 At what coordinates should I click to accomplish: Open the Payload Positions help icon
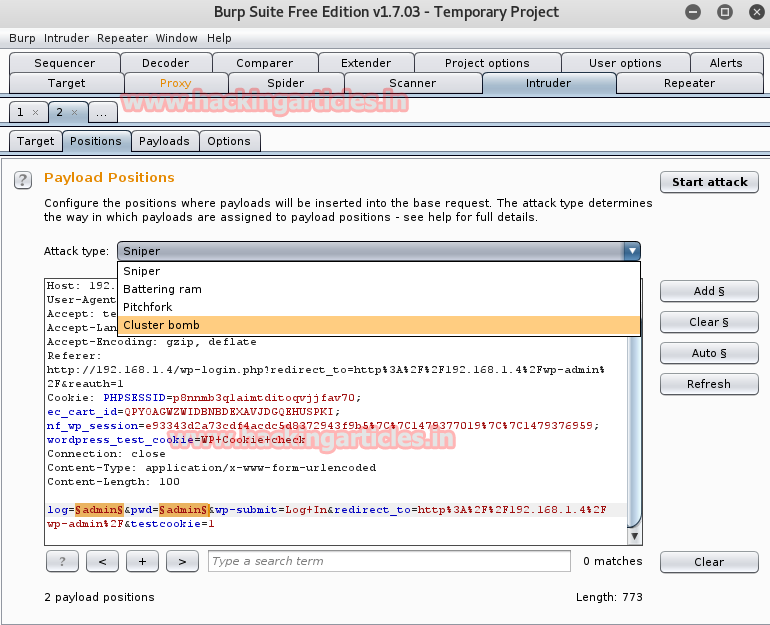click(x=23, y=180)
